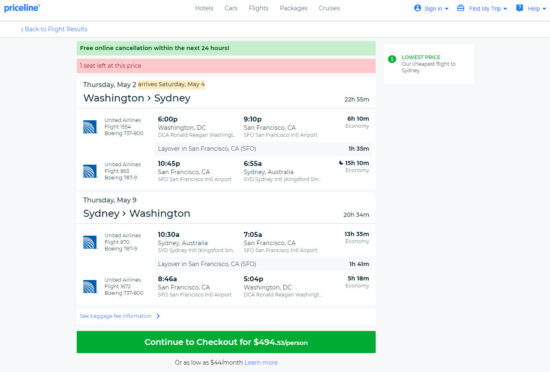Go Back to Flight Results
Screen dimensions: 550x372
pyautogui.click(x=54, y=29)
